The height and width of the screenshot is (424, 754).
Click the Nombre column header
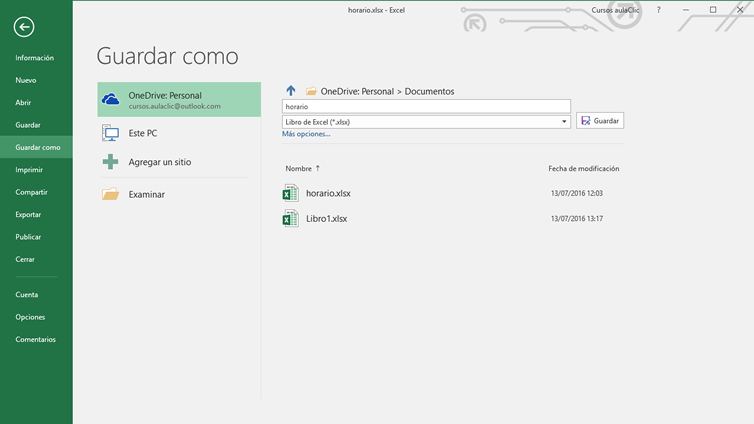pos(299,168)
